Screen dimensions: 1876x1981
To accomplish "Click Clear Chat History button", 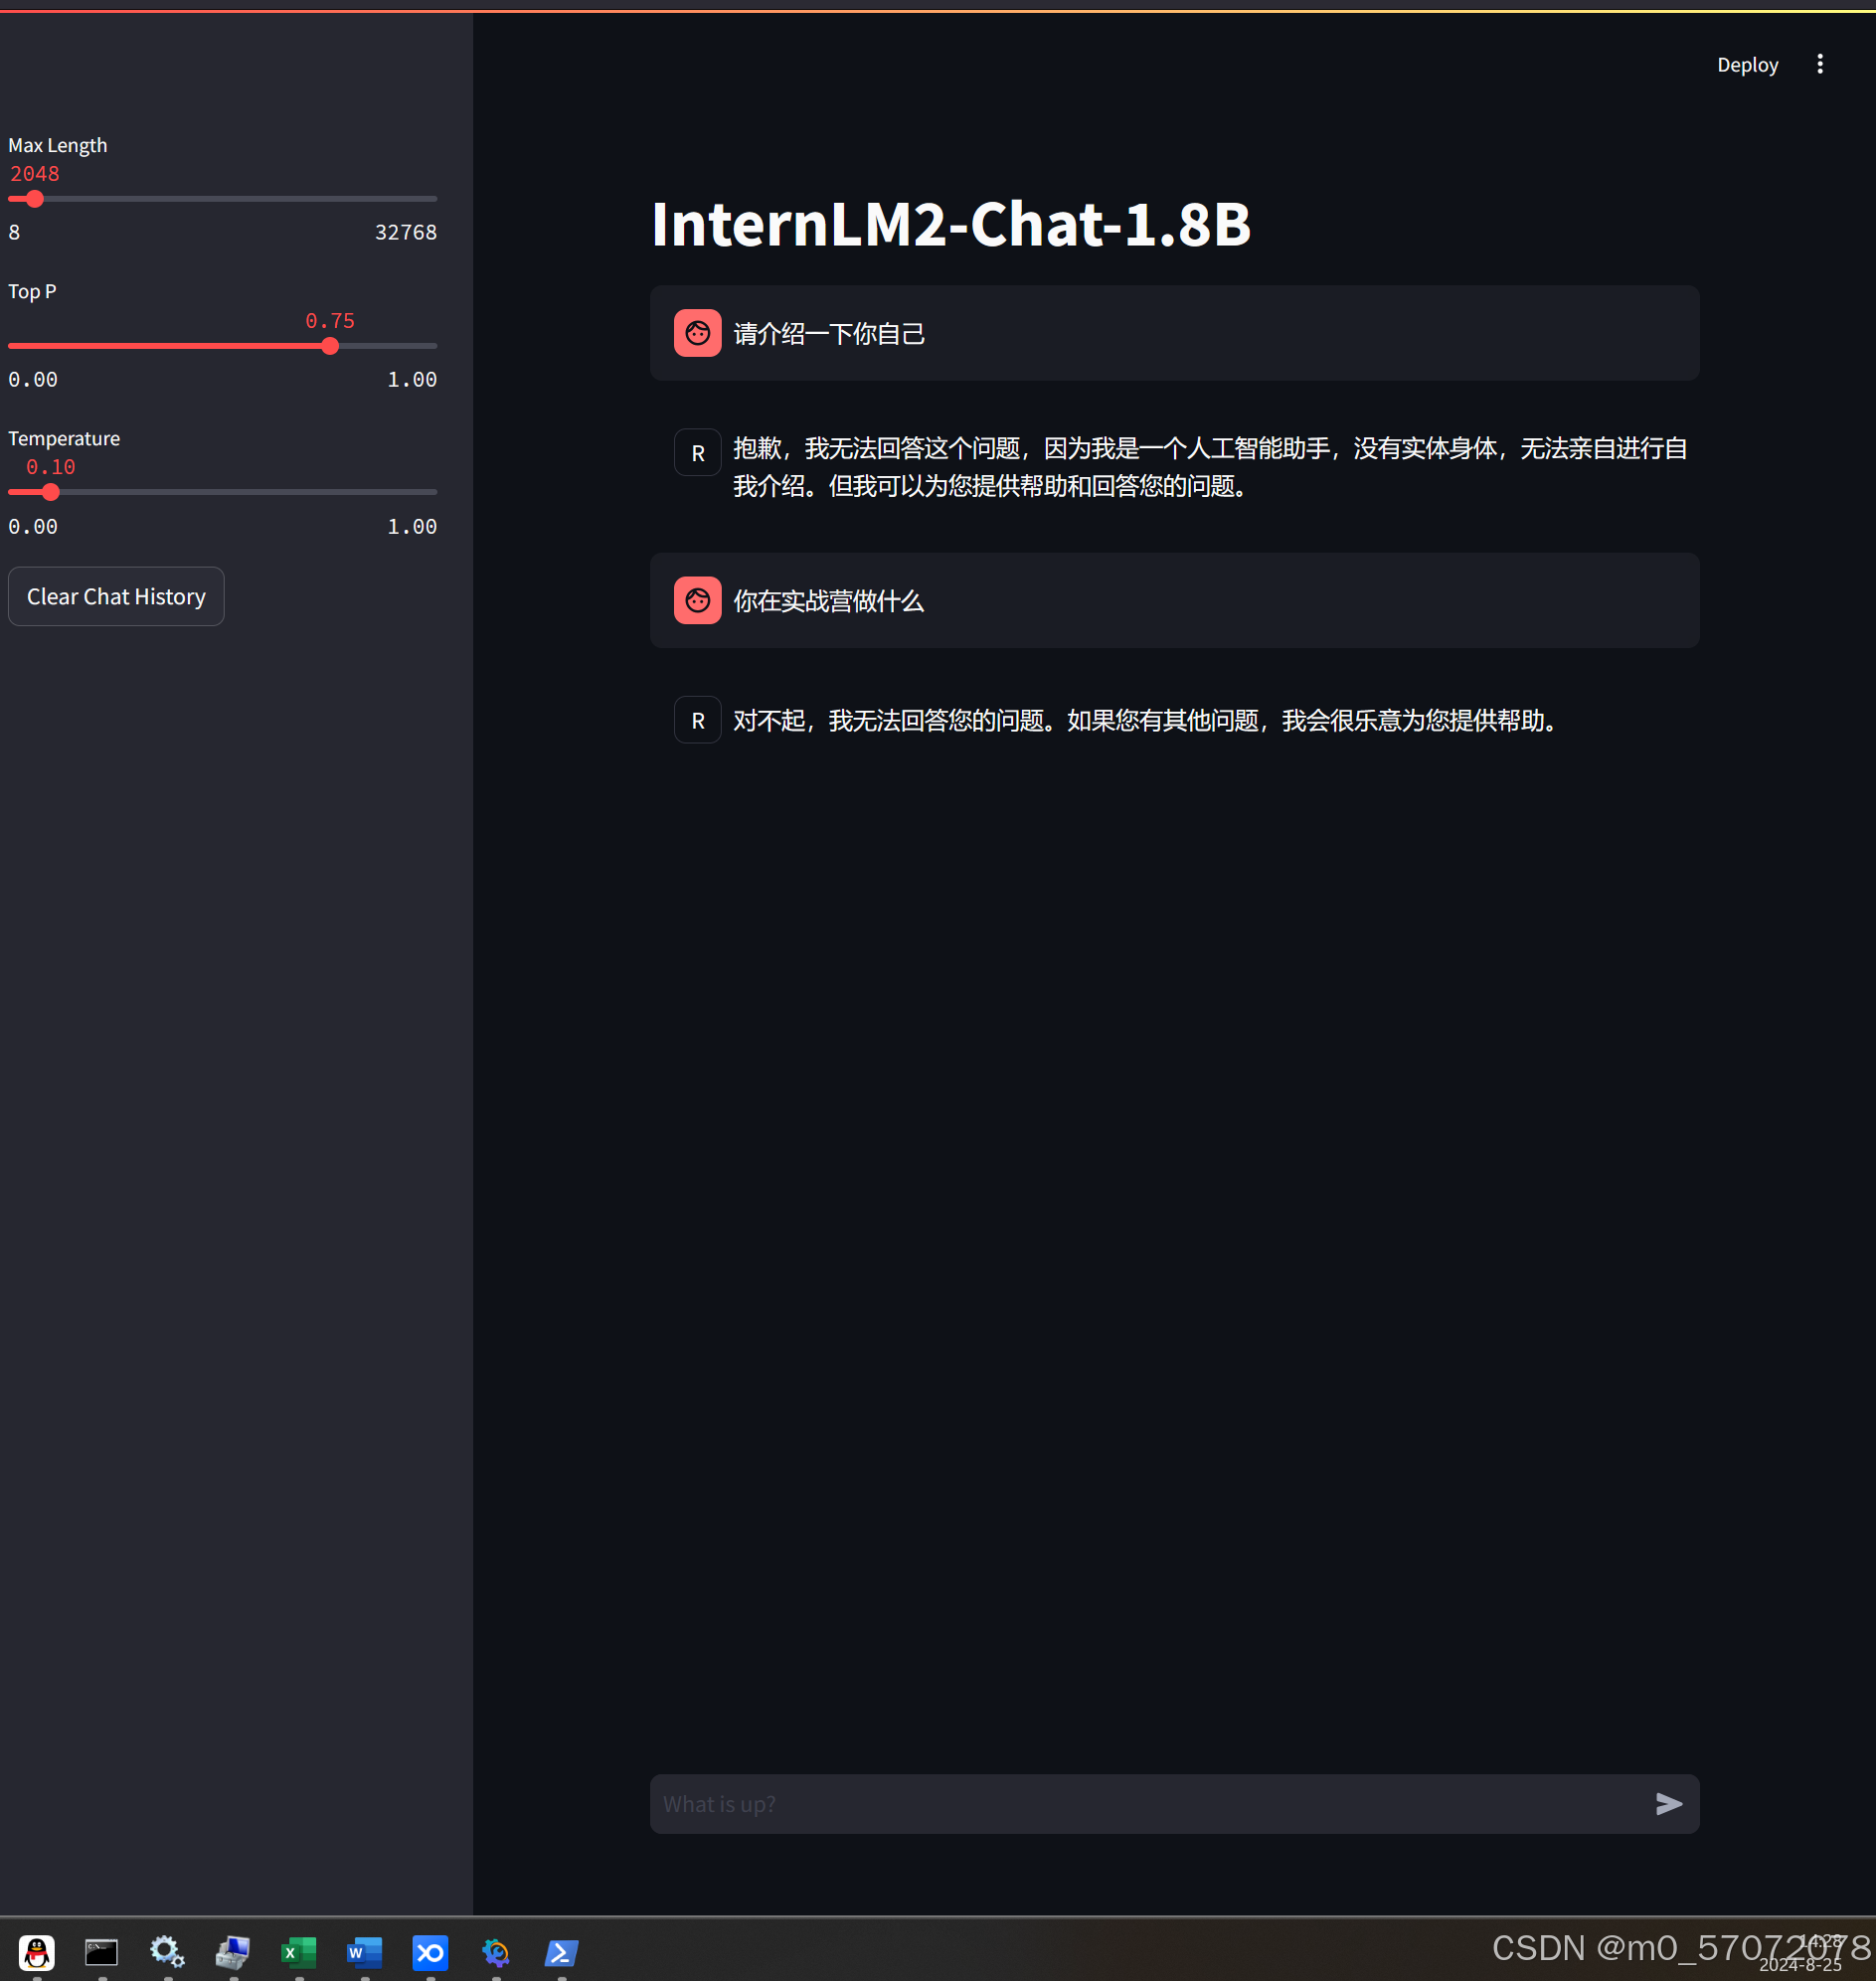I will [x=116, y=596].
